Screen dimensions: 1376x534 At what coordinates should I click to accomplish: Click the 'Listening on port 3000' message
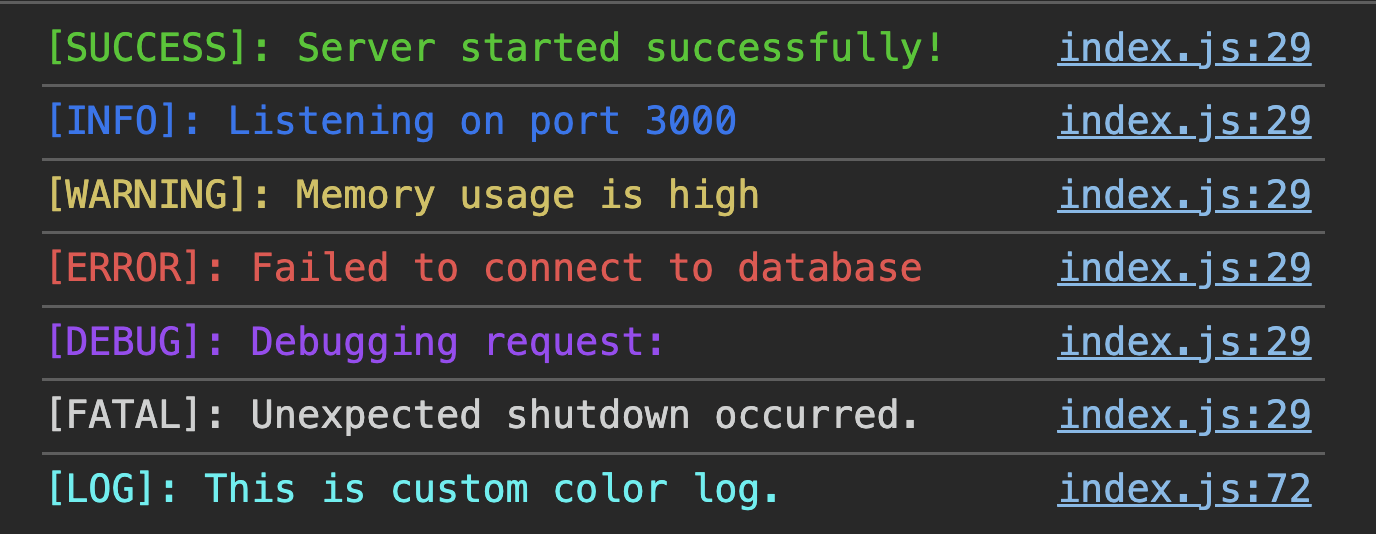pyautogui.click(x=482, y=121)
